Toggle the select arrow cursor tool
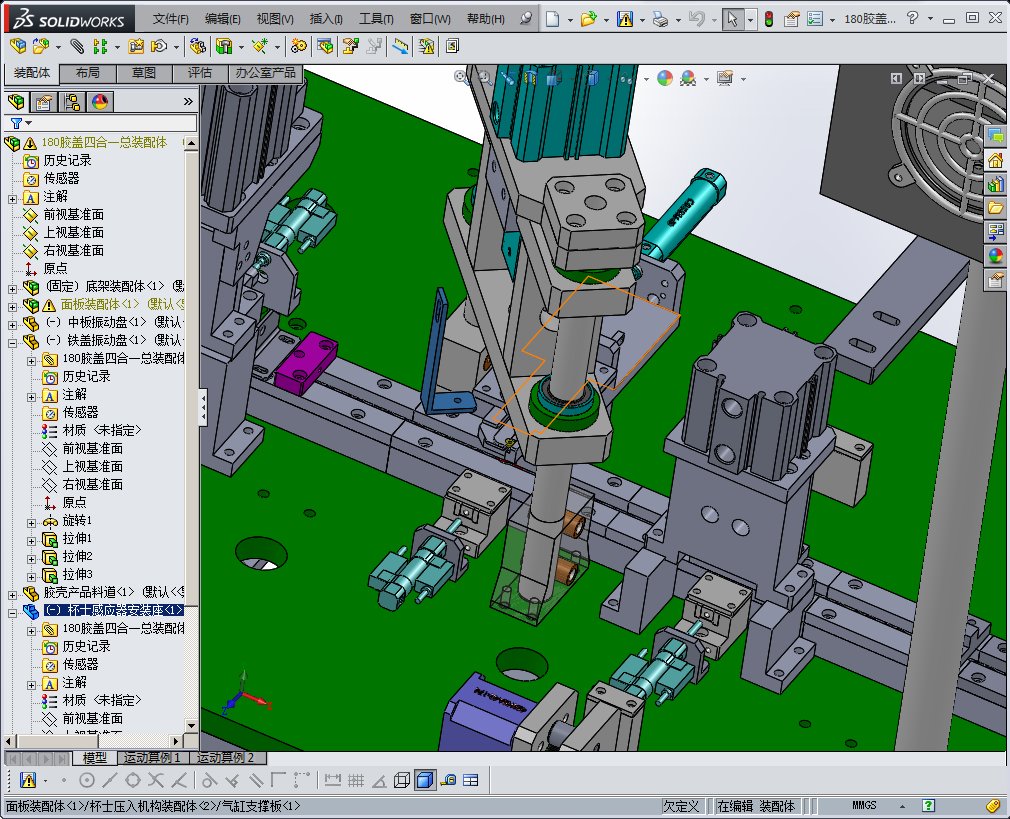1010x819 pixels. [732, 19]
